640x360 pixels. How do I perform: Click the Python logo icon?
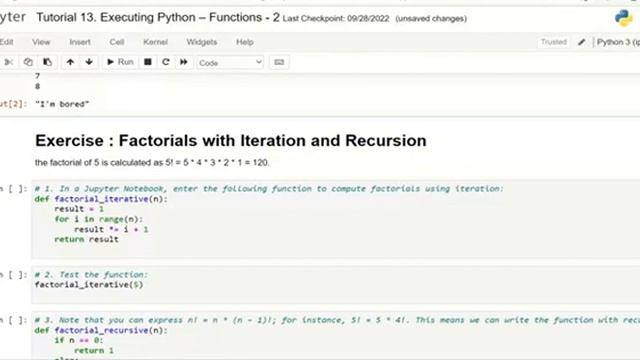[x=624, y=18]
